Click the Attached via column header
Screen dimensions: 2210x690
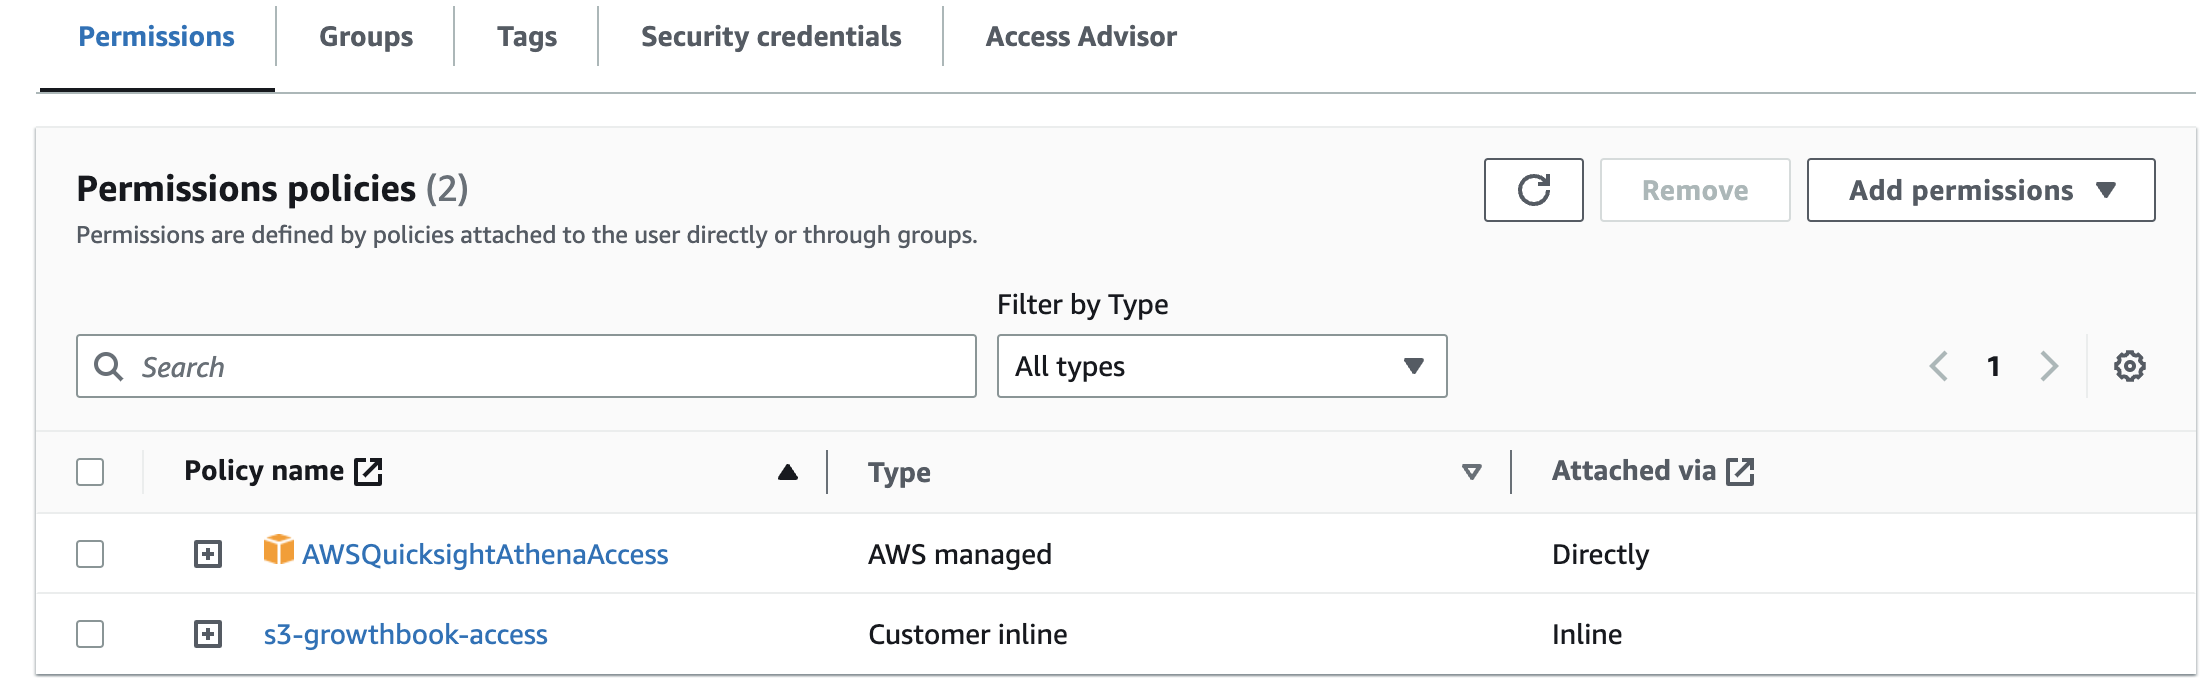point(1634,471)
